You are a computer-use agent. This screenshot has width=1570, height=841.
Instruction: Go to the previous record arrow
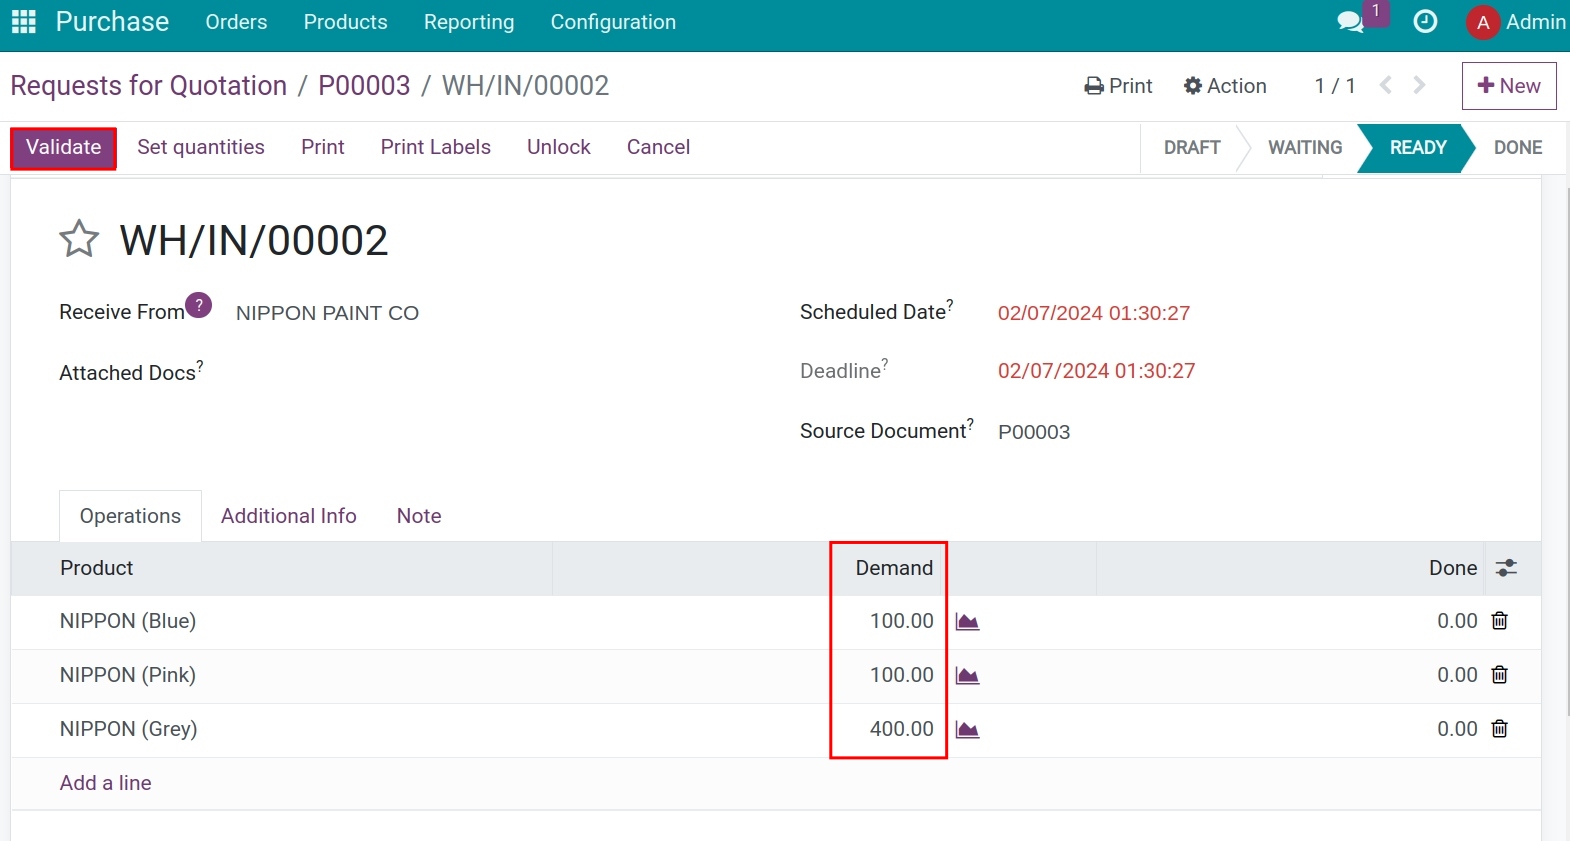[1386, 86]
